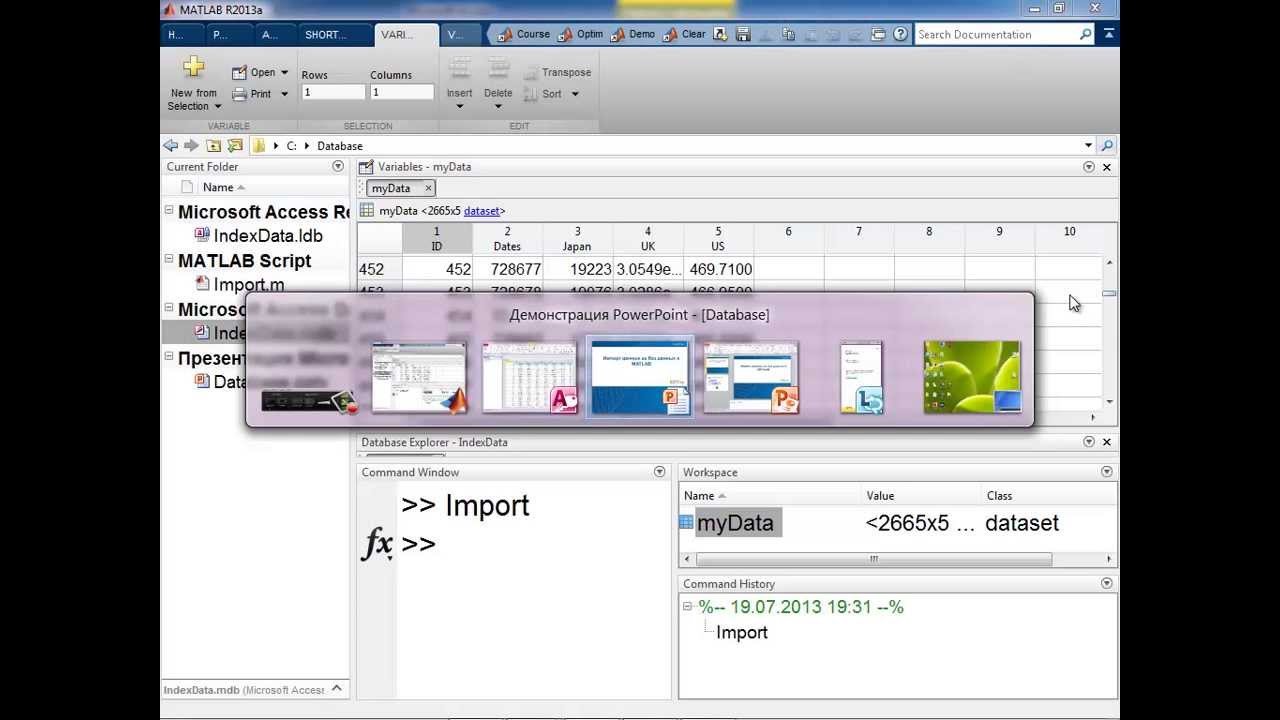Go back in folder history
This screenshot has width=1280, height=720.
coord(171,146)
